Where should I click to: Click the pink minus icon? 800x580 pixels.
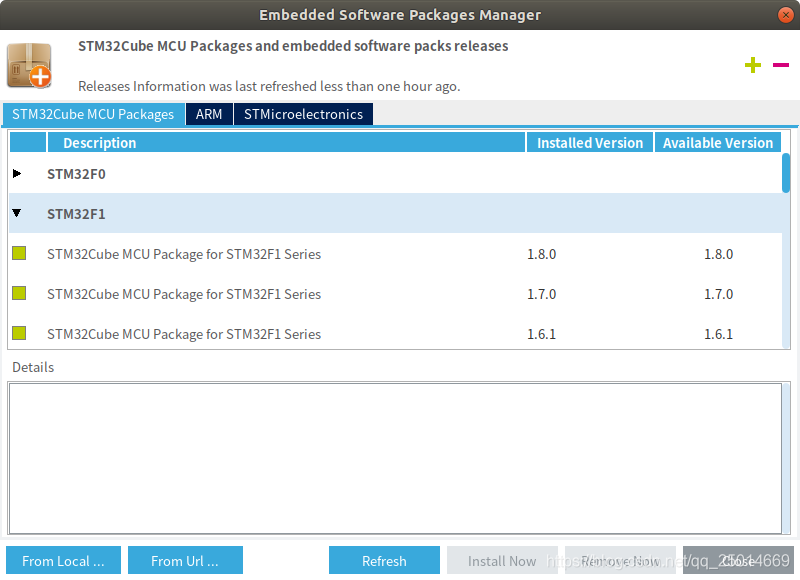(x=780, y=65)
